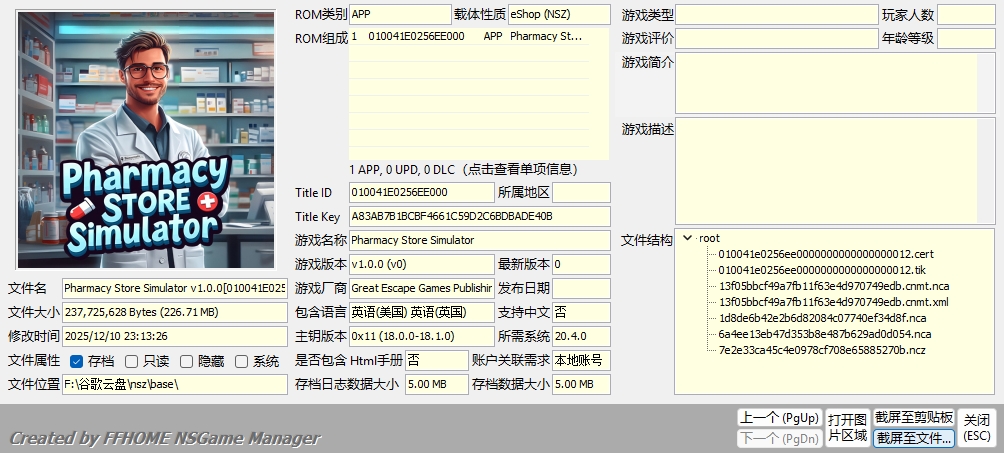Click the 包含语言 field
Viewport: 1004px width, 453px height.
tap(422, 312)
